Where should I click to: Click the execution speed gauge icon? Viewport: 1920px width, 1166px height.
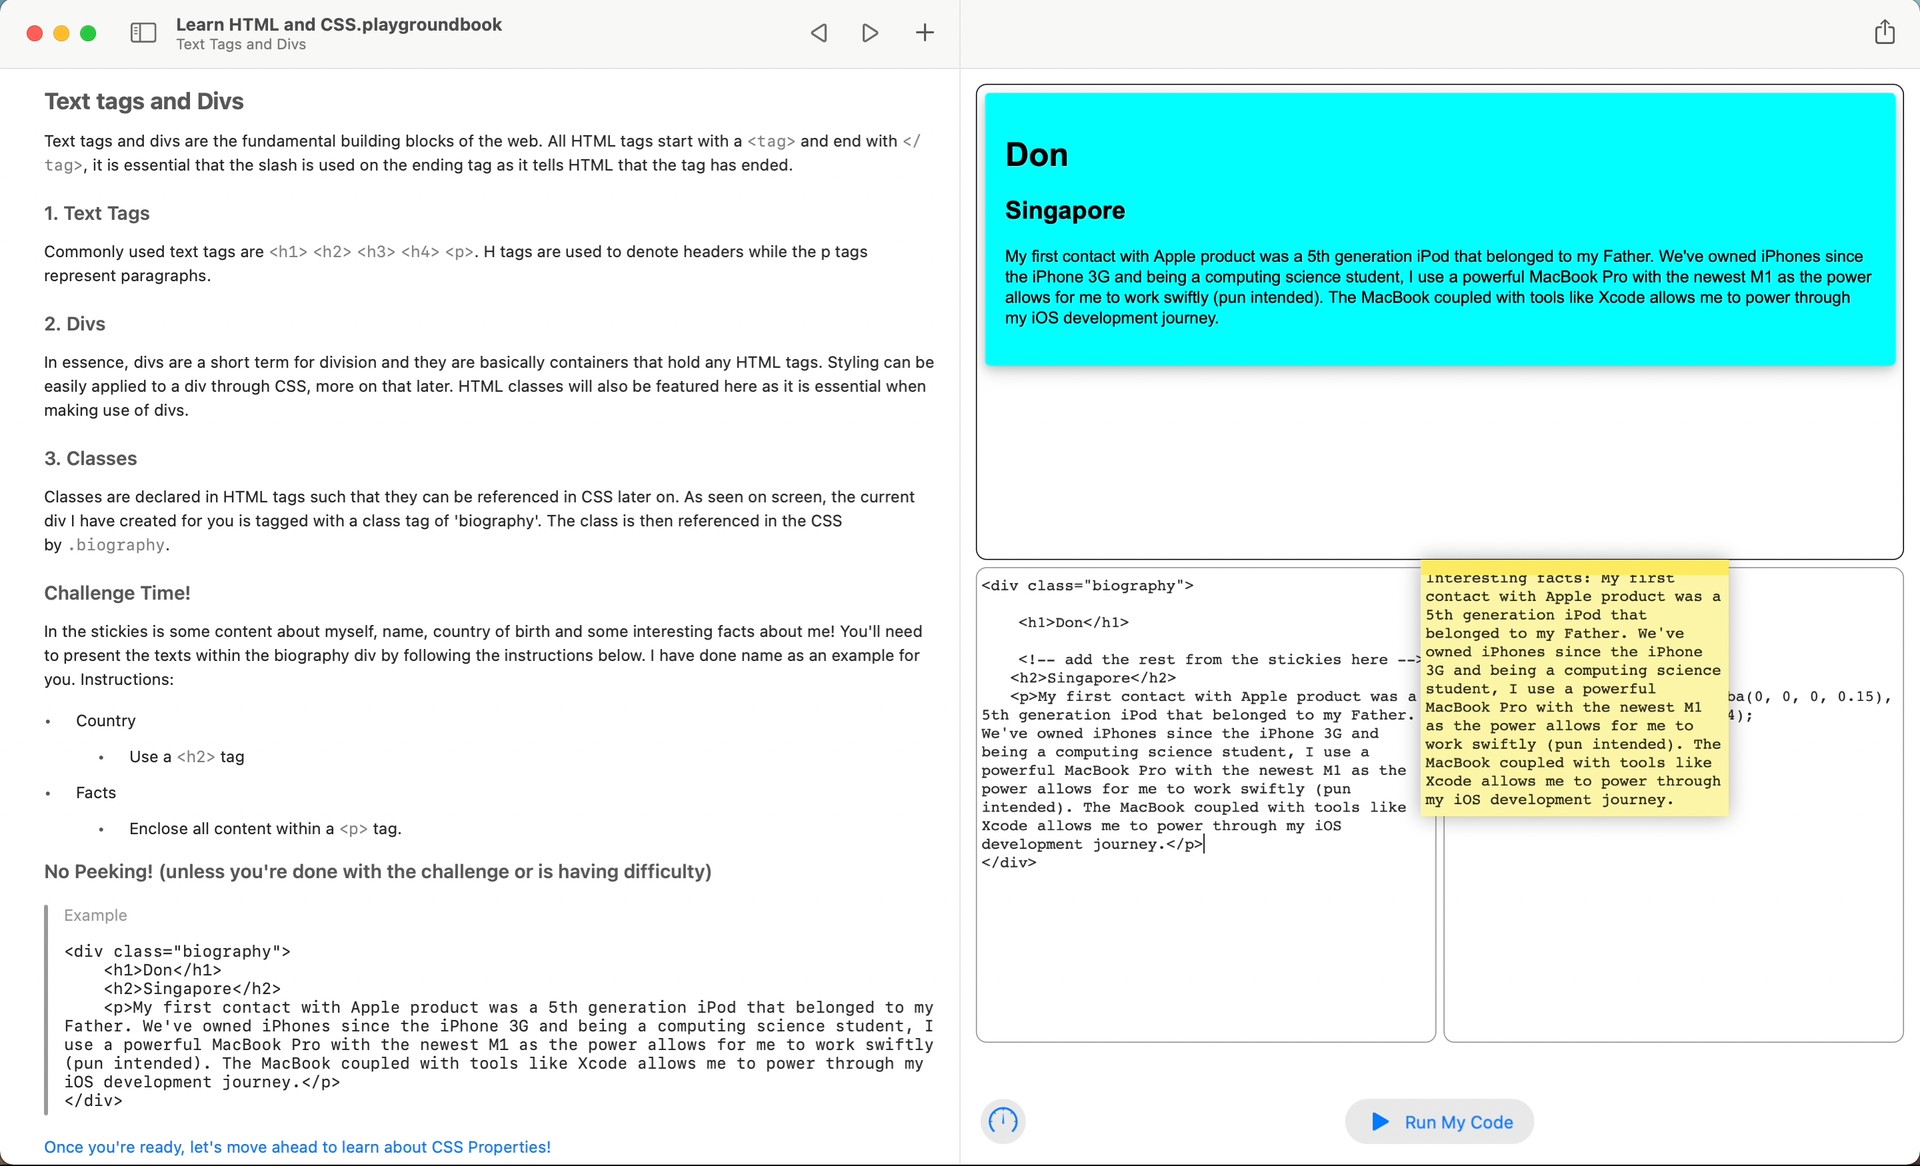click(1003, 1121)
